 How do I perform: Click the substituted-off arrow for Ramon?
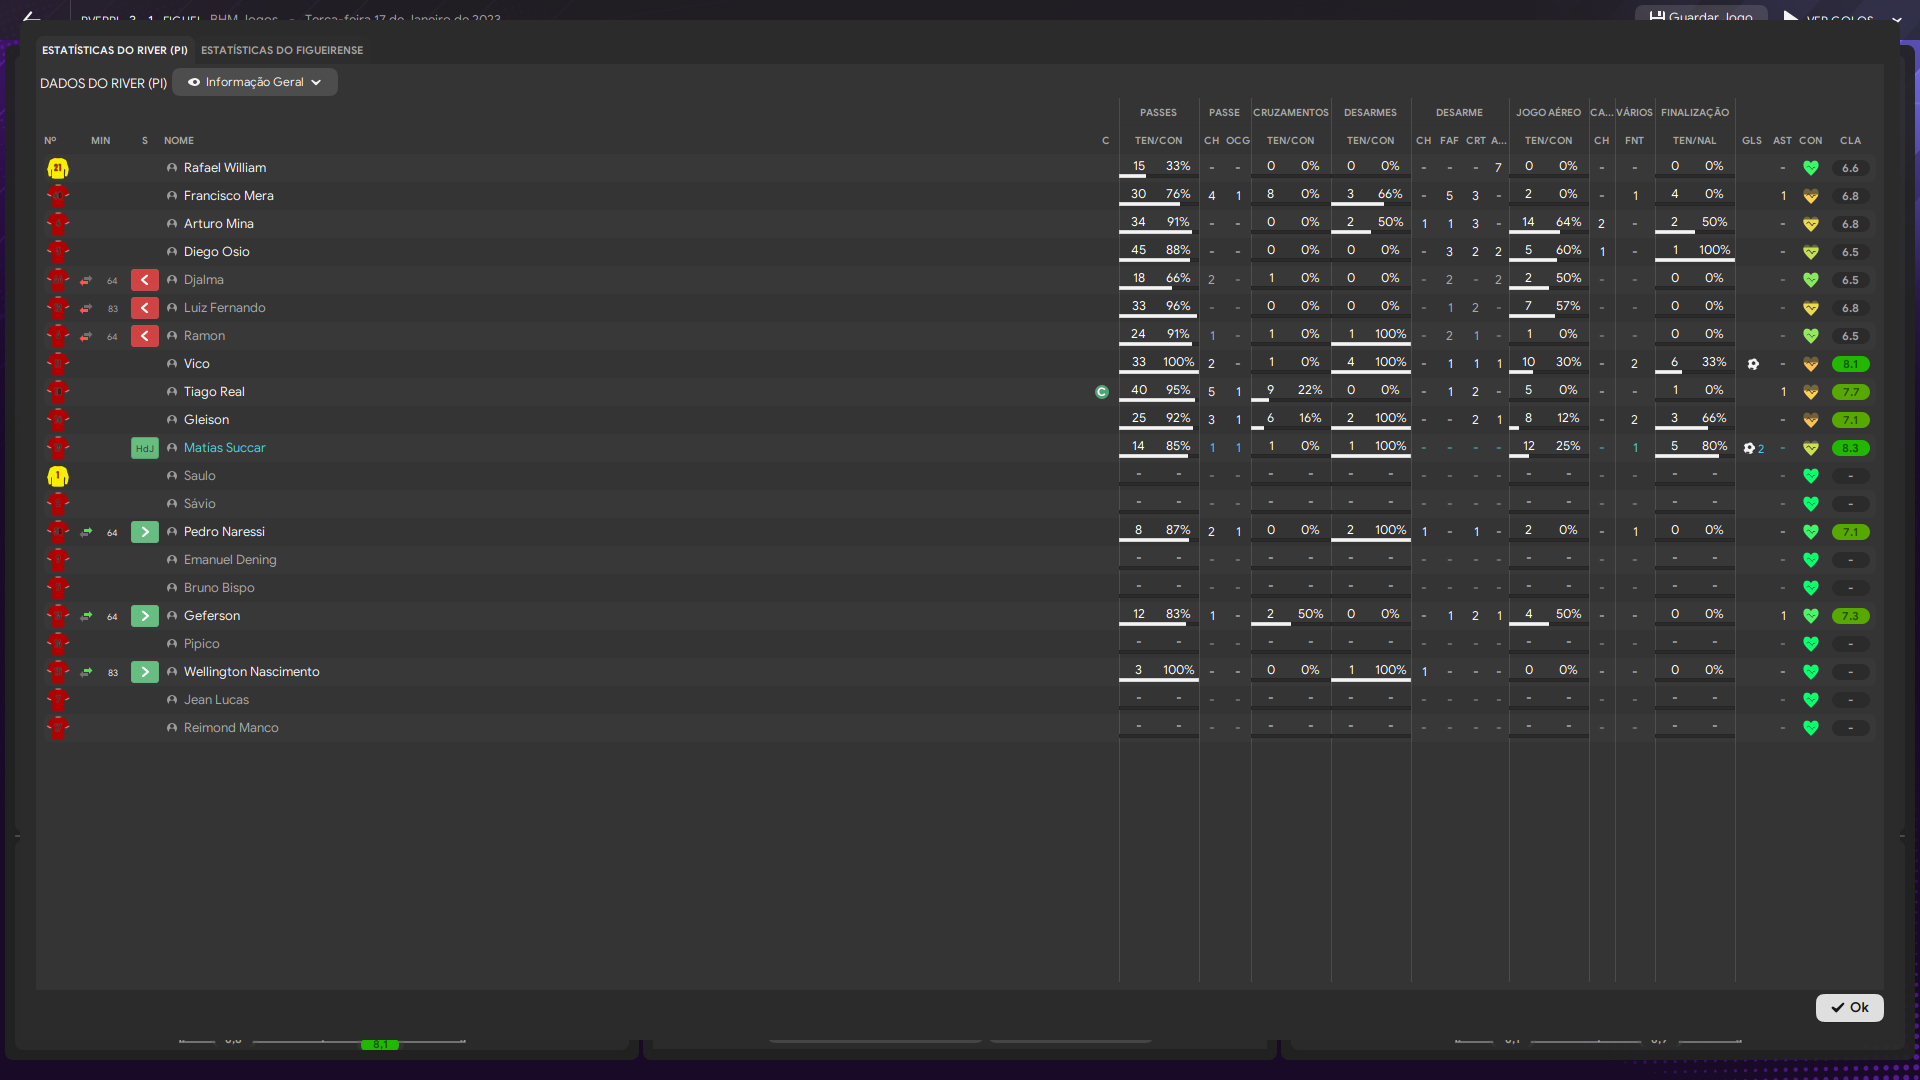[145, 336]
